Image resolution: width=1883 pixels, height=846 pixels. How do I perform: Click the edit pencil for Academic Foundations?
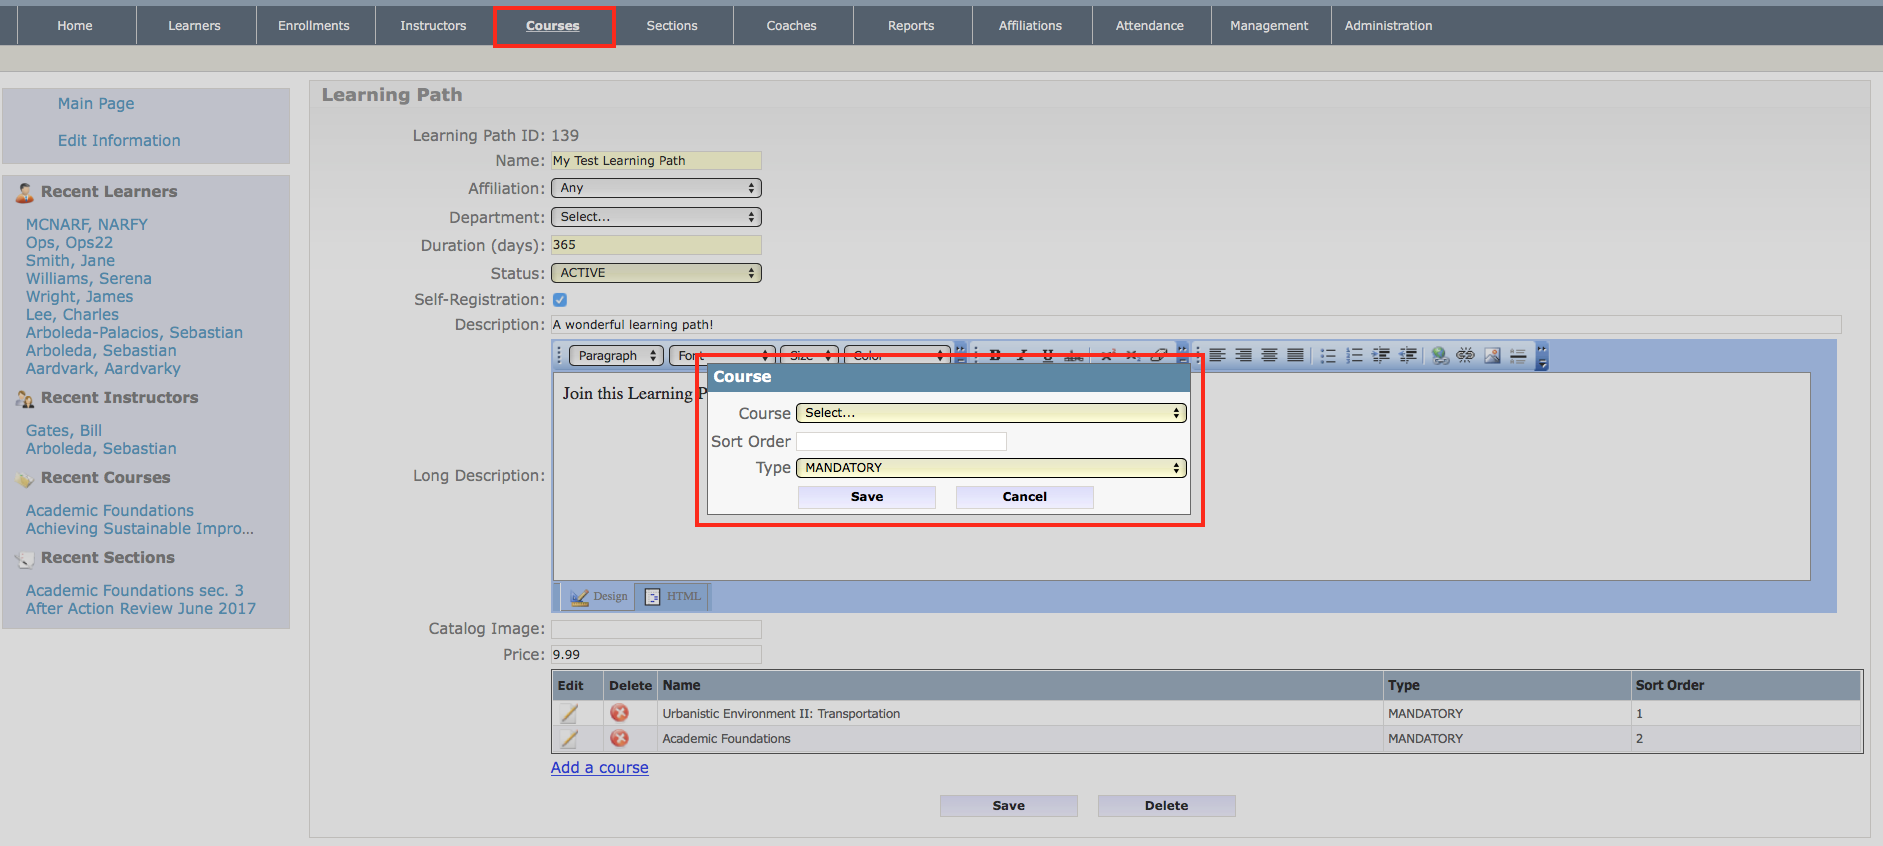point(569,739)
